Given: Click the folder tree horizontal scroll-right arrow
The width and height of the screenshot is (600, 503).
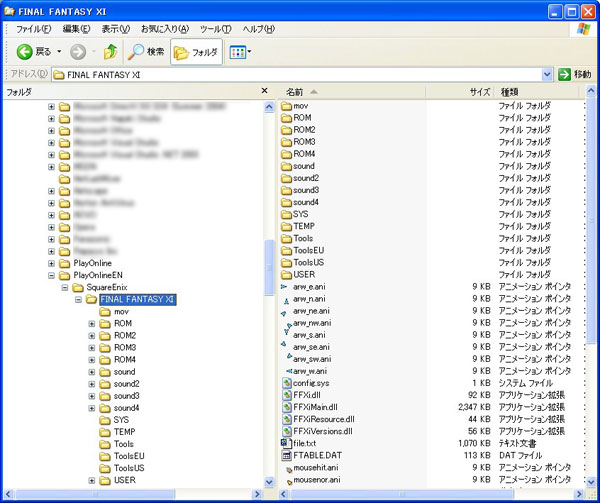Looking at the screenshot, I should pyautogui.click(x=258, y=494).
